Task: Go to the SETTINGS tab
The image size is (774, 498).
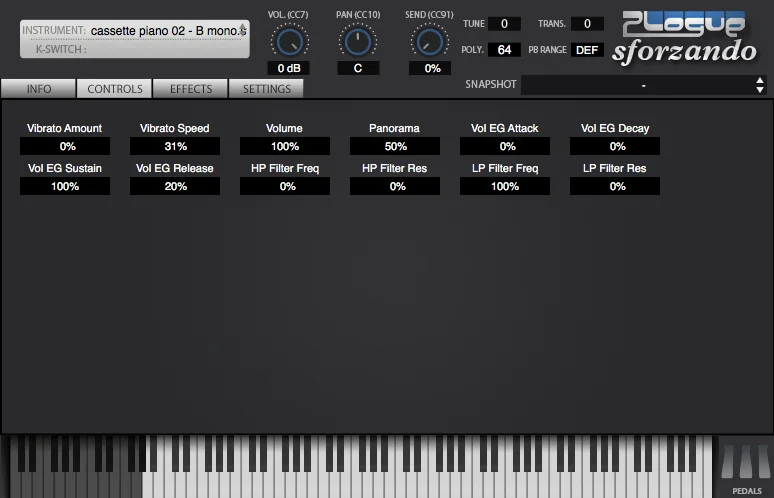Action: click(x=267, y=89)
